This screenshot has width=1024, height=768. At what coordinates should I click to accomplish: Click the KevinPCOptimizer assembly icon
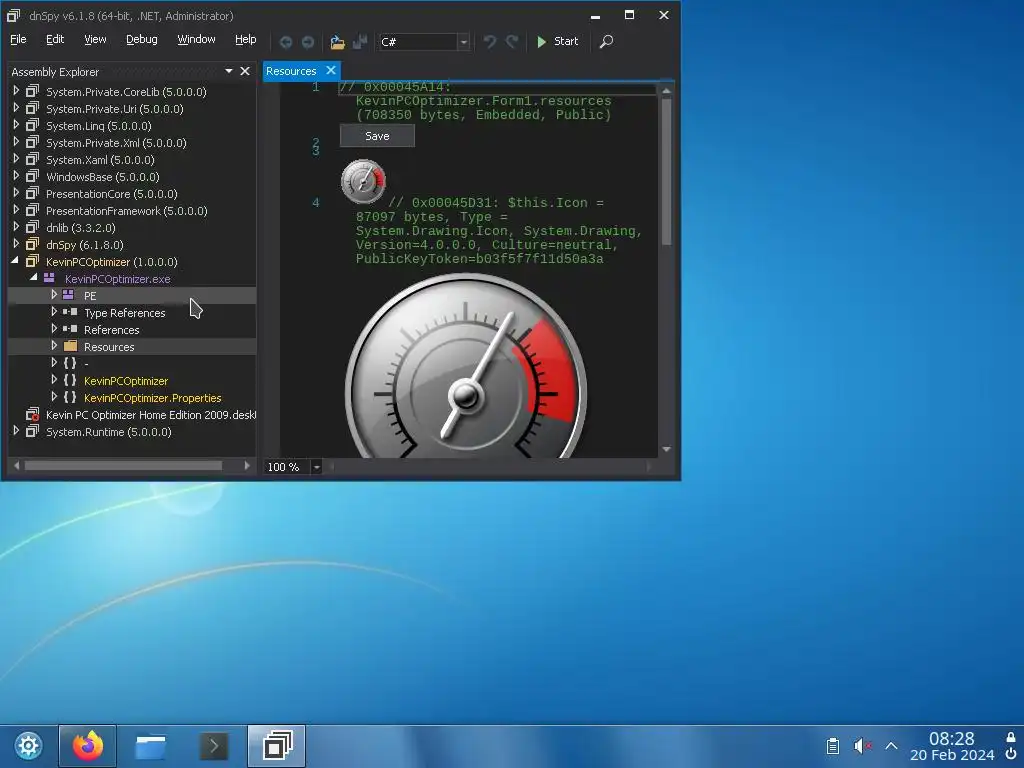[x=32, y=261]
